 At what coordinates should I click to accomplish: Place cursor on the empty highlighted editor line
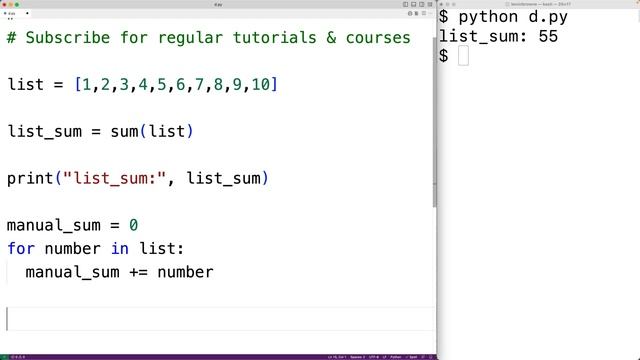(x=220, y=319)
